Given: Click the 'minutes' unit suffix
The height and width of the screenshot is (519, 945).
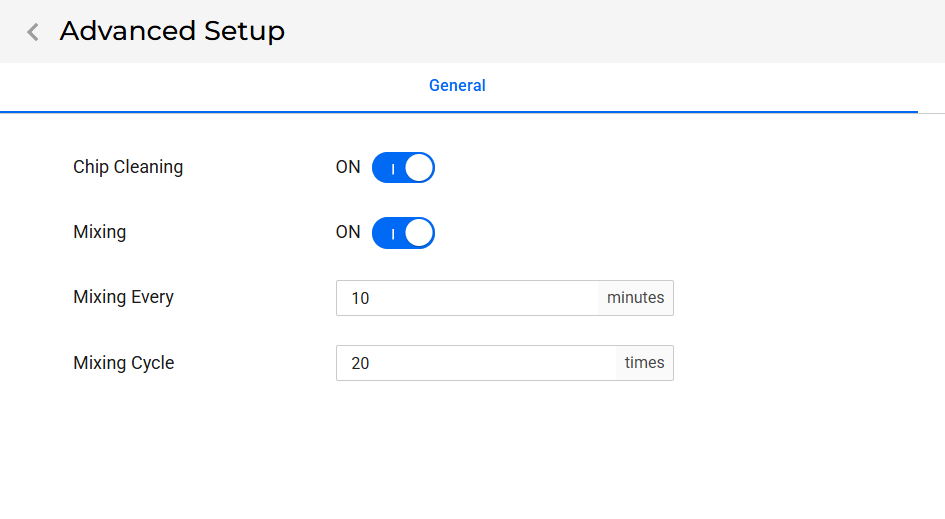Looking at the screenshot, I should [635, 298].
